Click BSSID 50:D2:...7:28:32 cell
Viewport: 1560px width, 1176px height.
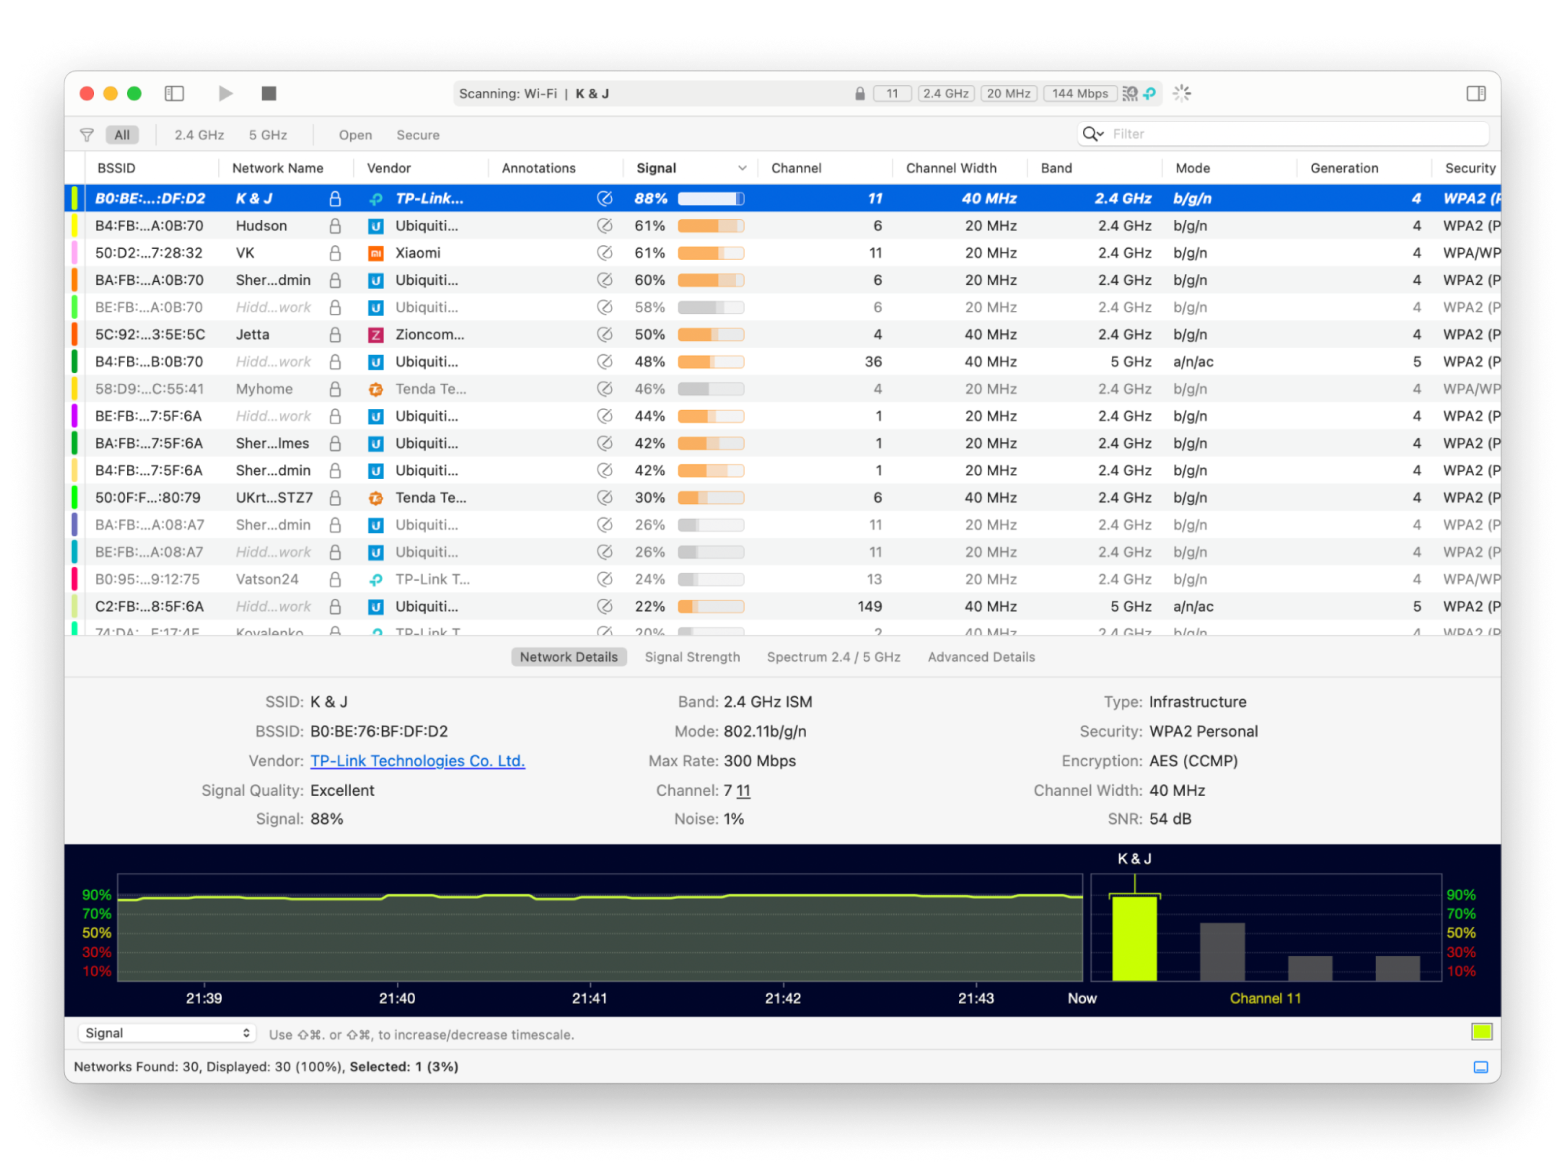[149, 253]
